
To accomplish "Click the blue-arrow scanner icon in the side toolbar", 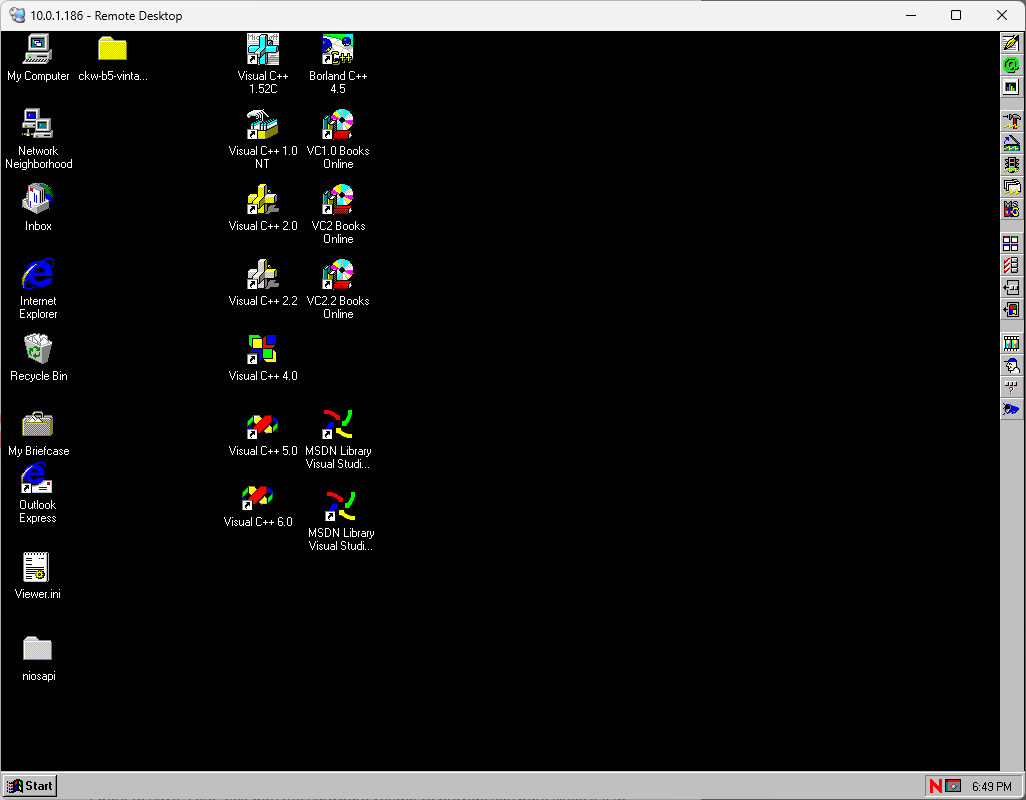I will point(1011,143).
